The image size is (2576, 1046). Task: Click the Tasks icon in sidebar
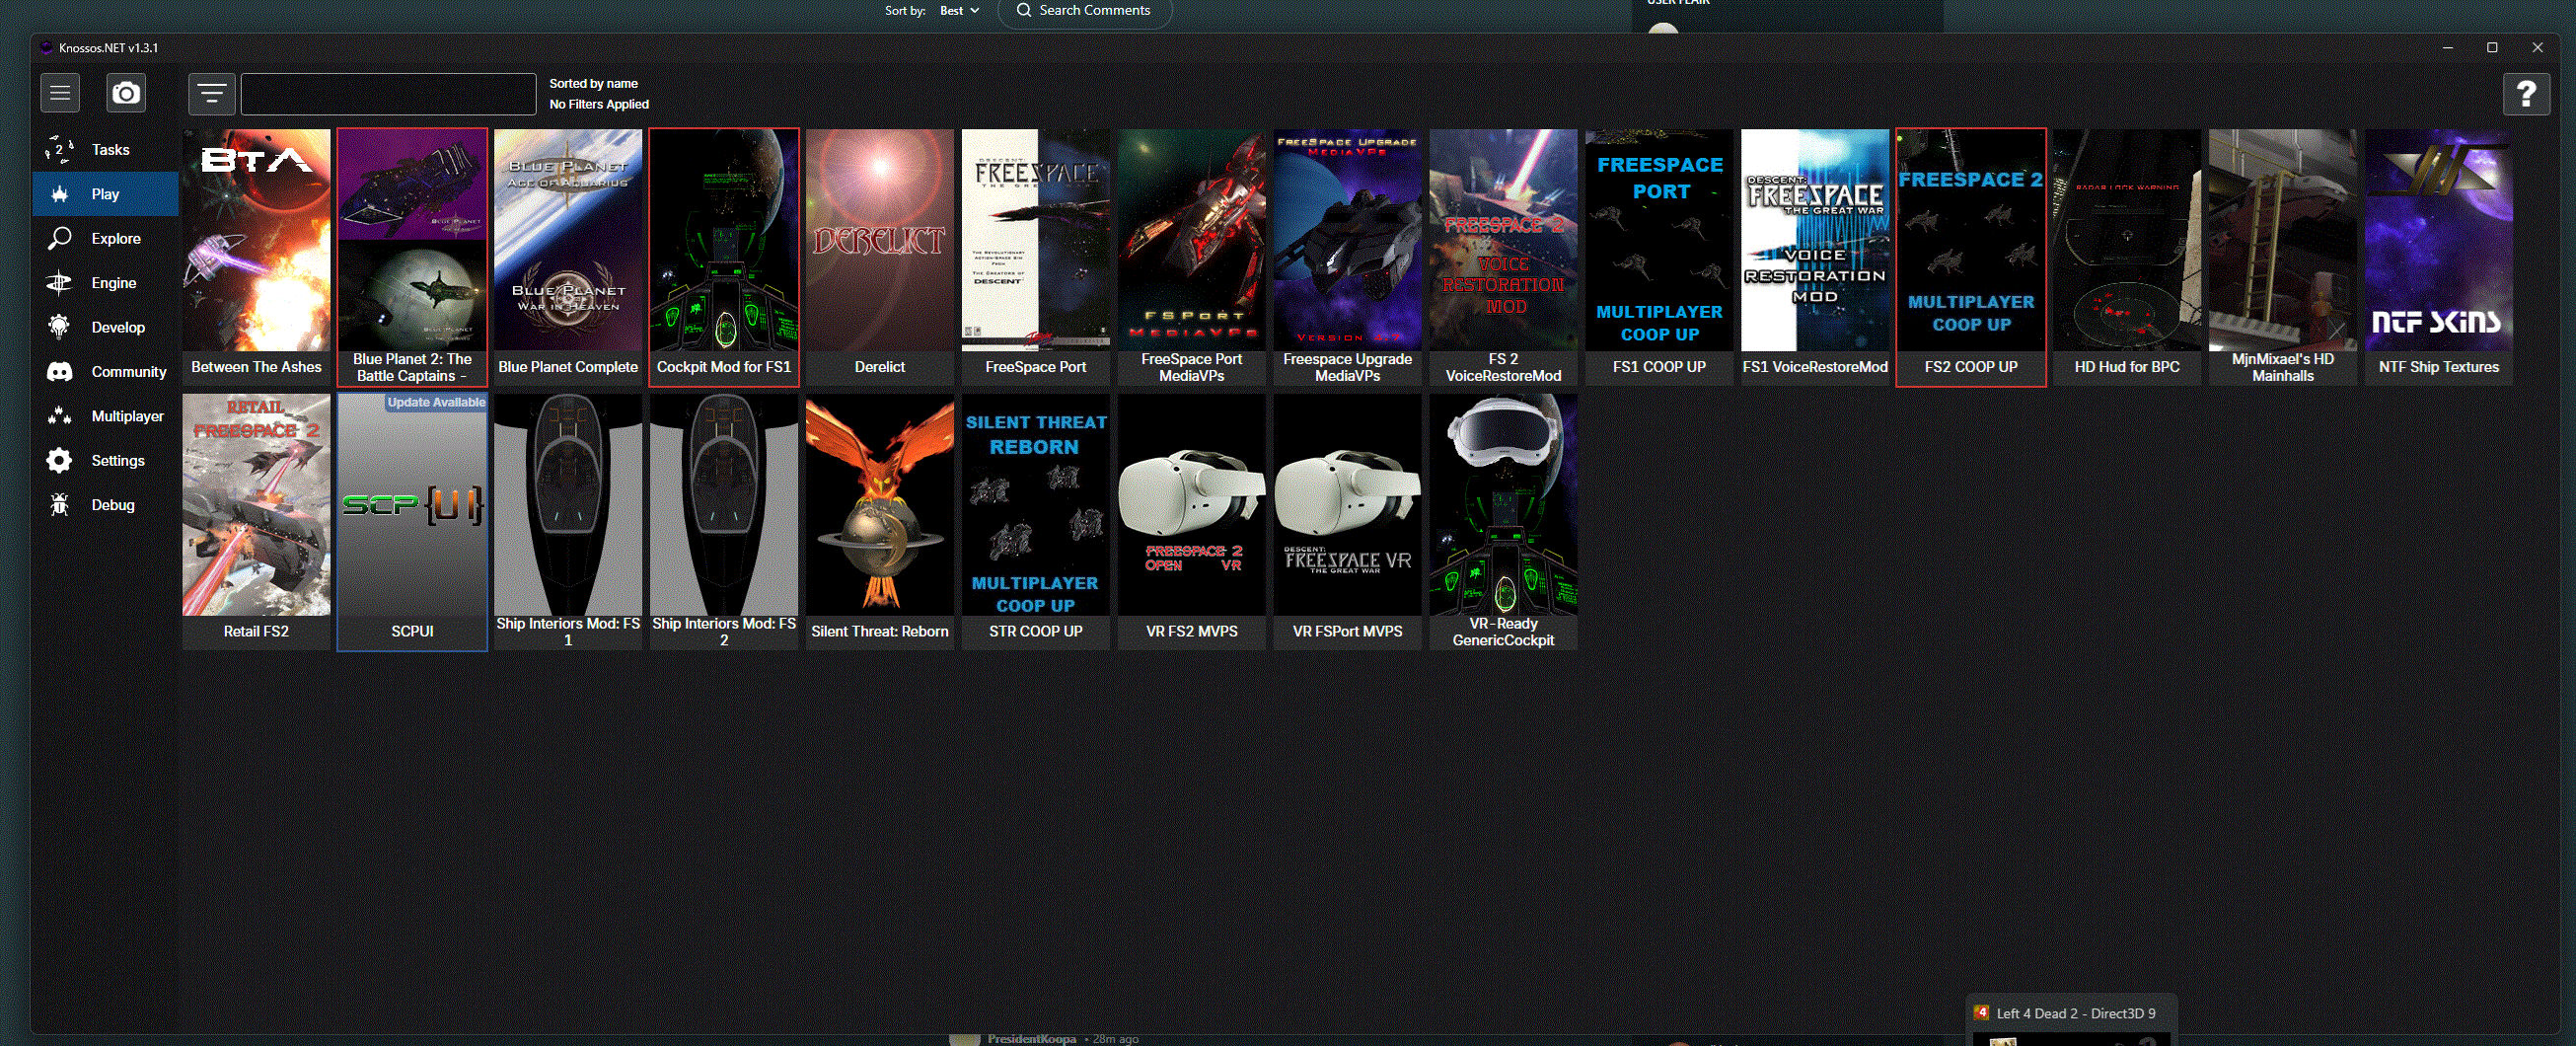tap(59, 150)
